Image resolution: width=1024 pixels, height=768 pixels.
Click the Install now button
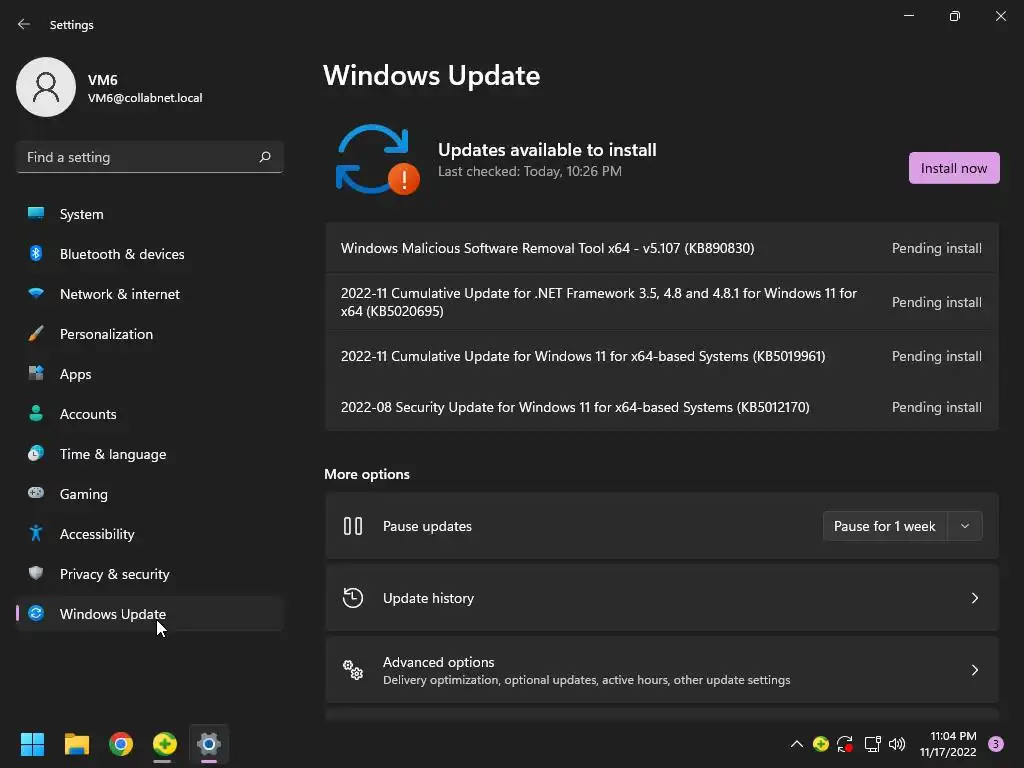(x=953, y=168)
